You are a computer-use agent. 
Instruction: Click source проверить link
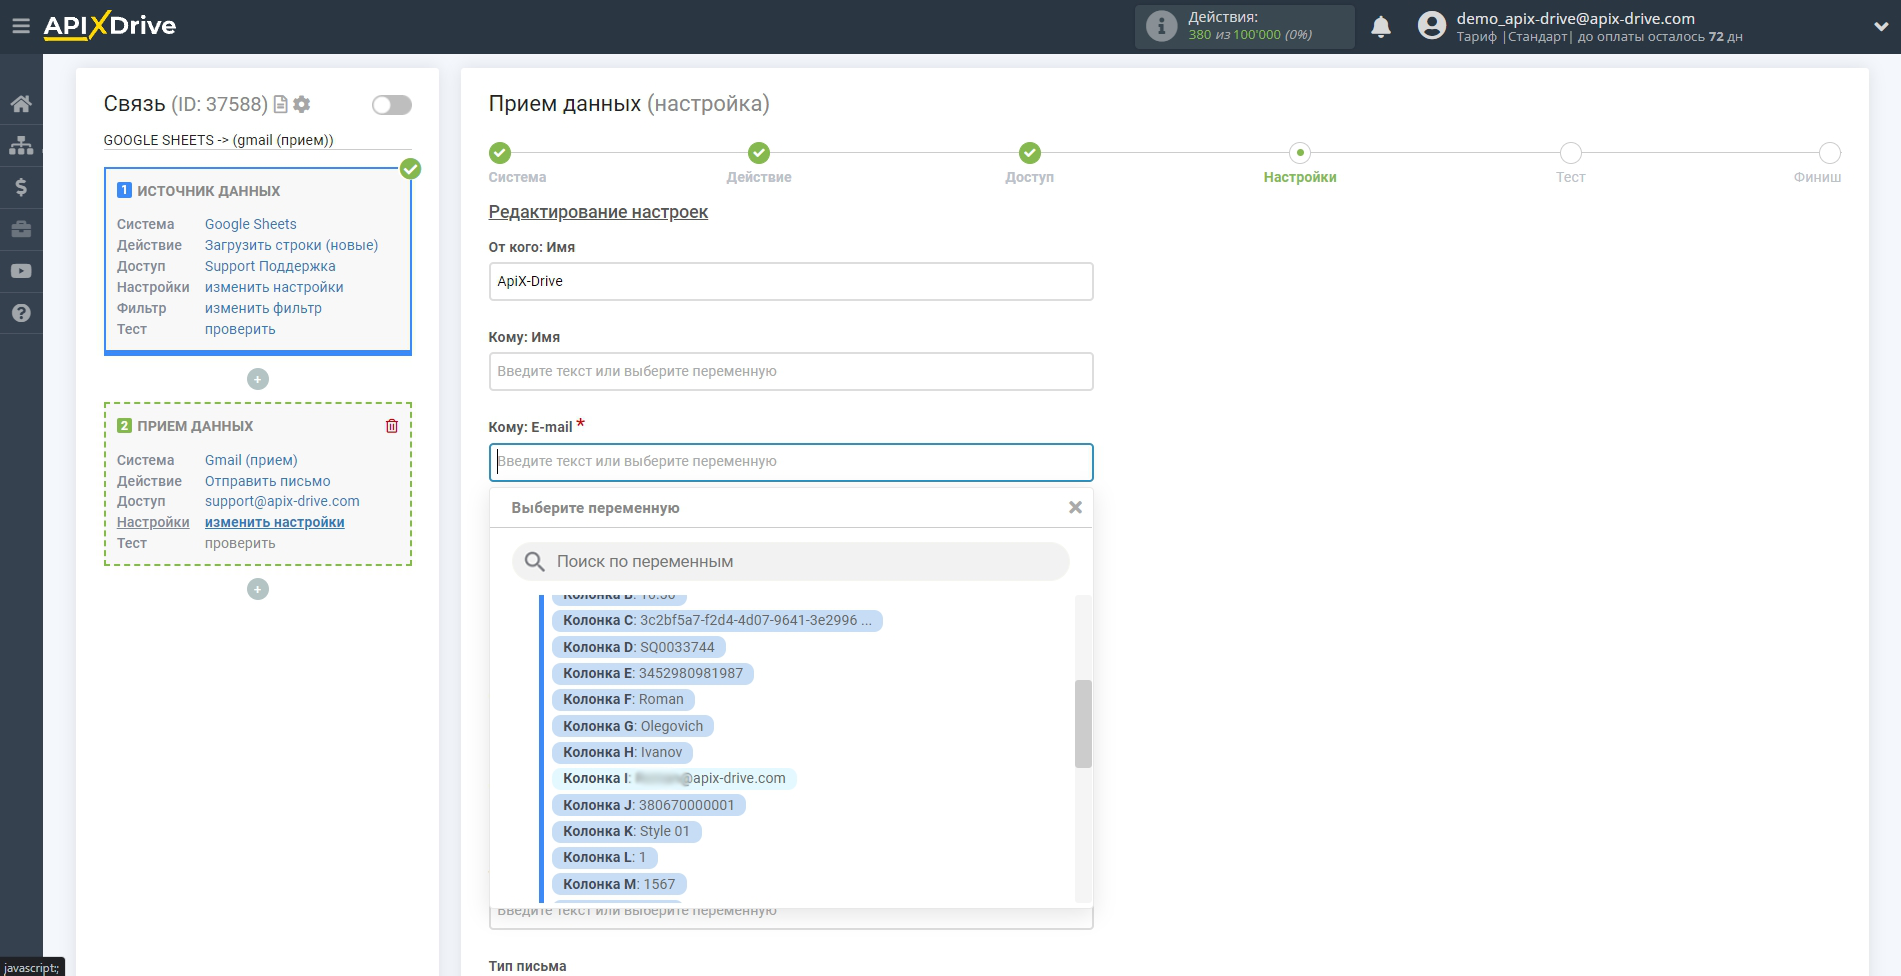coord(240,329)
